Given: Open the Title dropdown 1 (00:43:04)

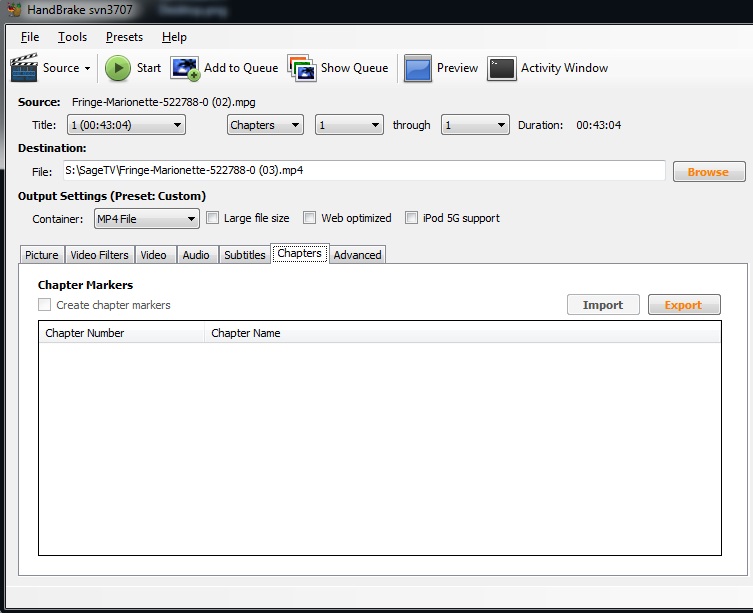Looking at the screenshot, I should (x=126, y=125).
